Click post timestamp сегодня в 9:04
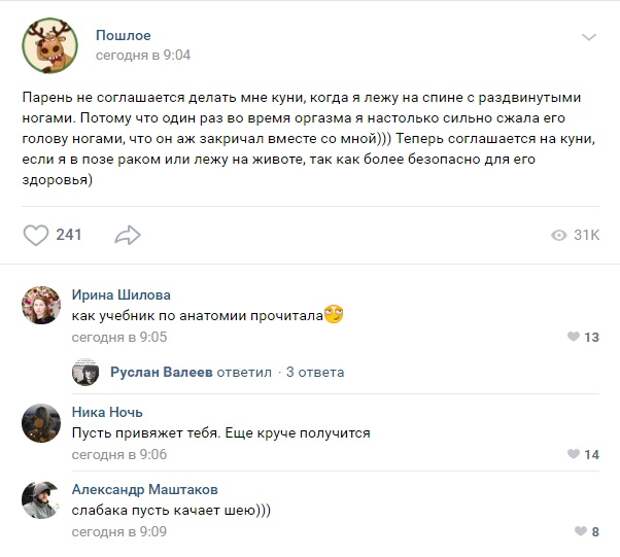Screen dimensions: 620x557 pos(143,55)
